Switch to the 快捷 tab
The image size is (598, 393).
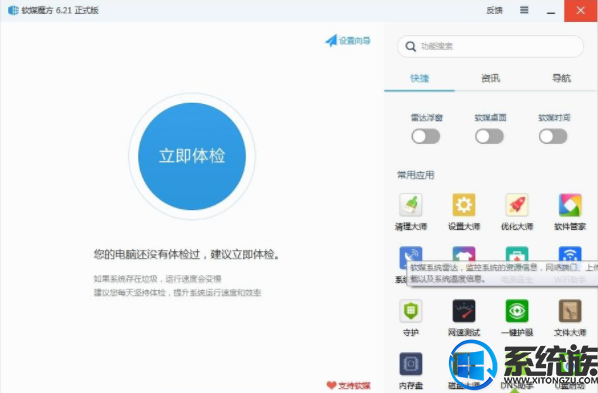(x=420, y=78)
